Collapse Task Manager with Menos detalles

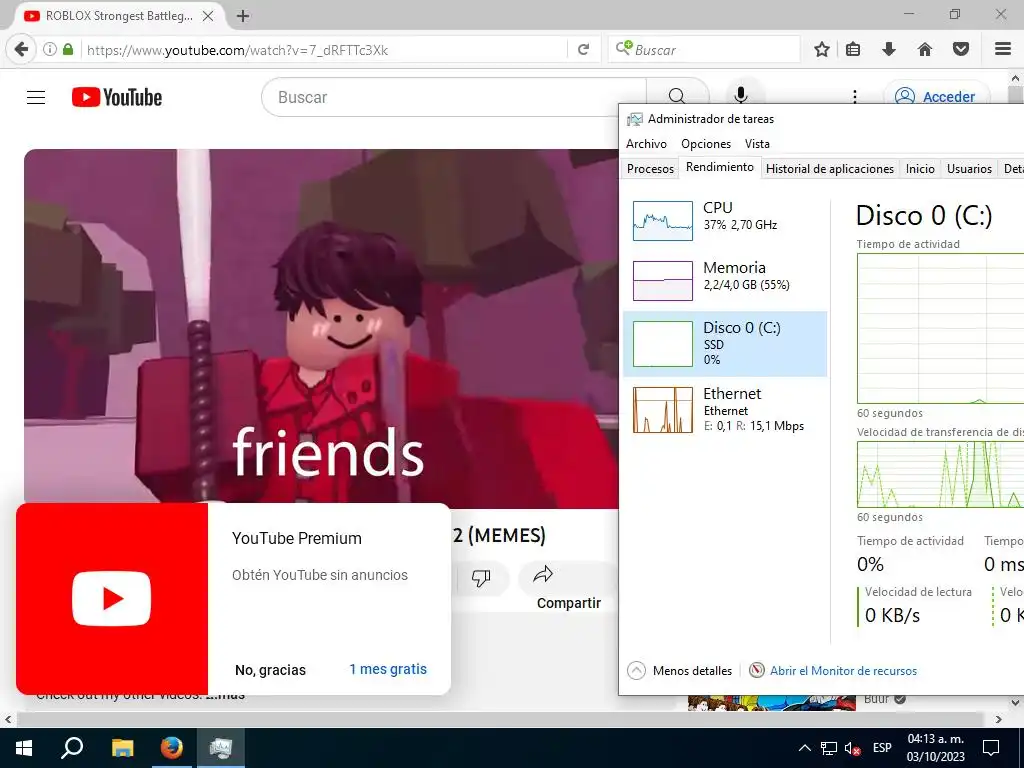coord(680,671)
